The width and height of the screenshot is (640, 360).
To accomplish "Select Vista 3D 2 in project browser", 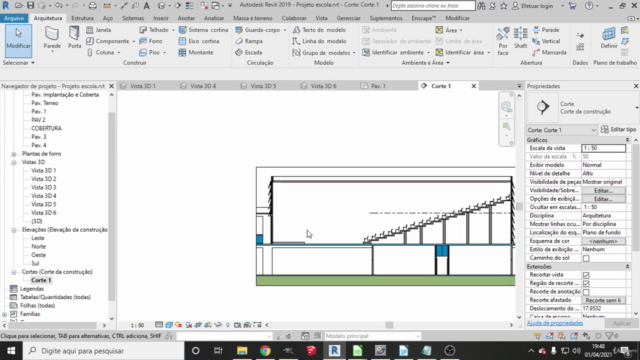I will 44,179.
